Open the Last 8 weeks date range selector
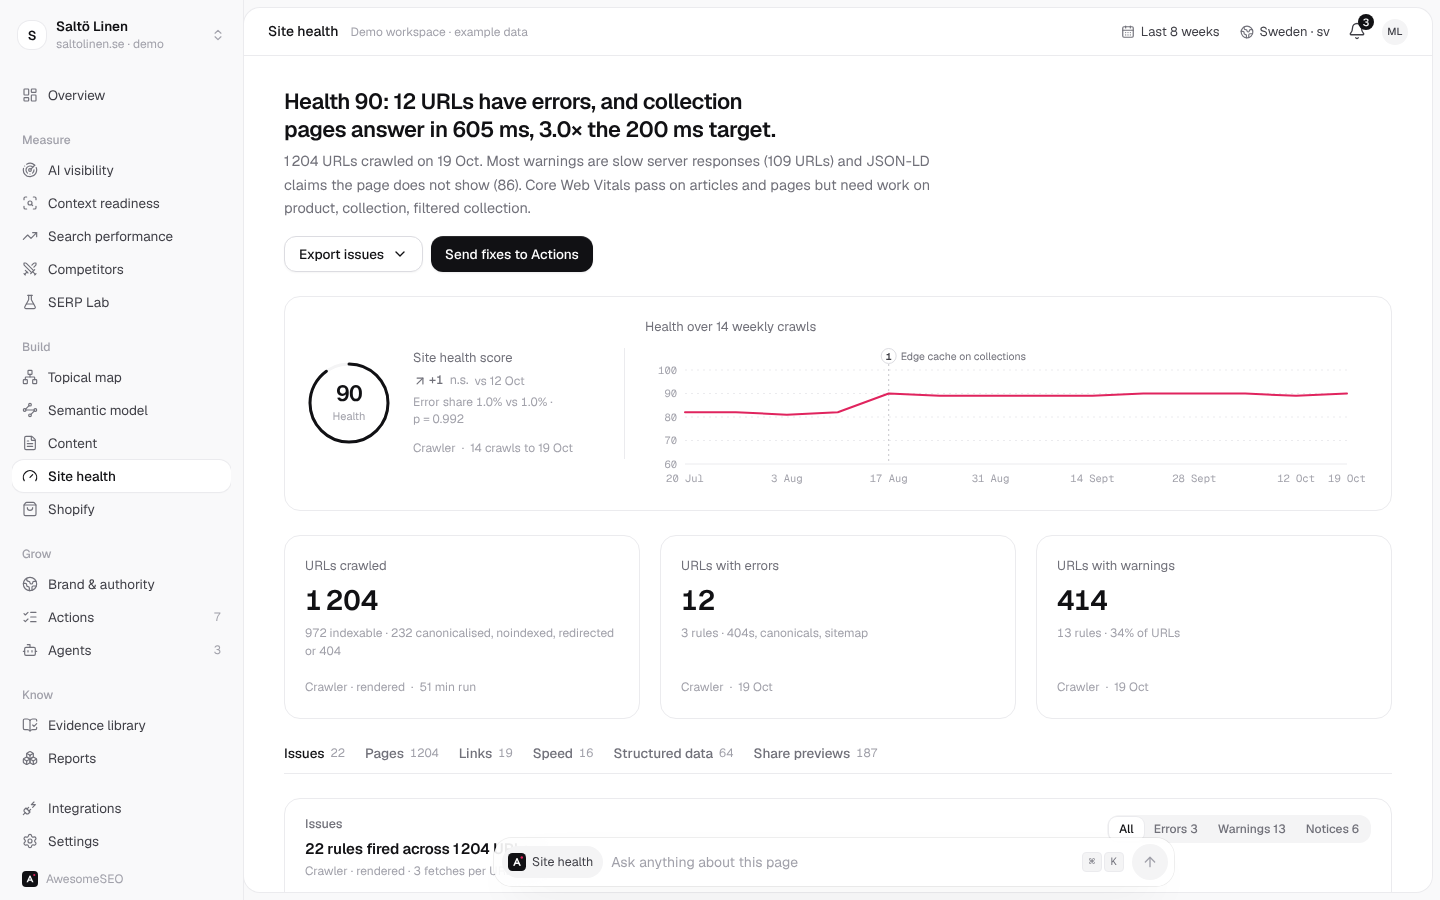Viewport: 1440px width, 900px height. coord(1171,32)
